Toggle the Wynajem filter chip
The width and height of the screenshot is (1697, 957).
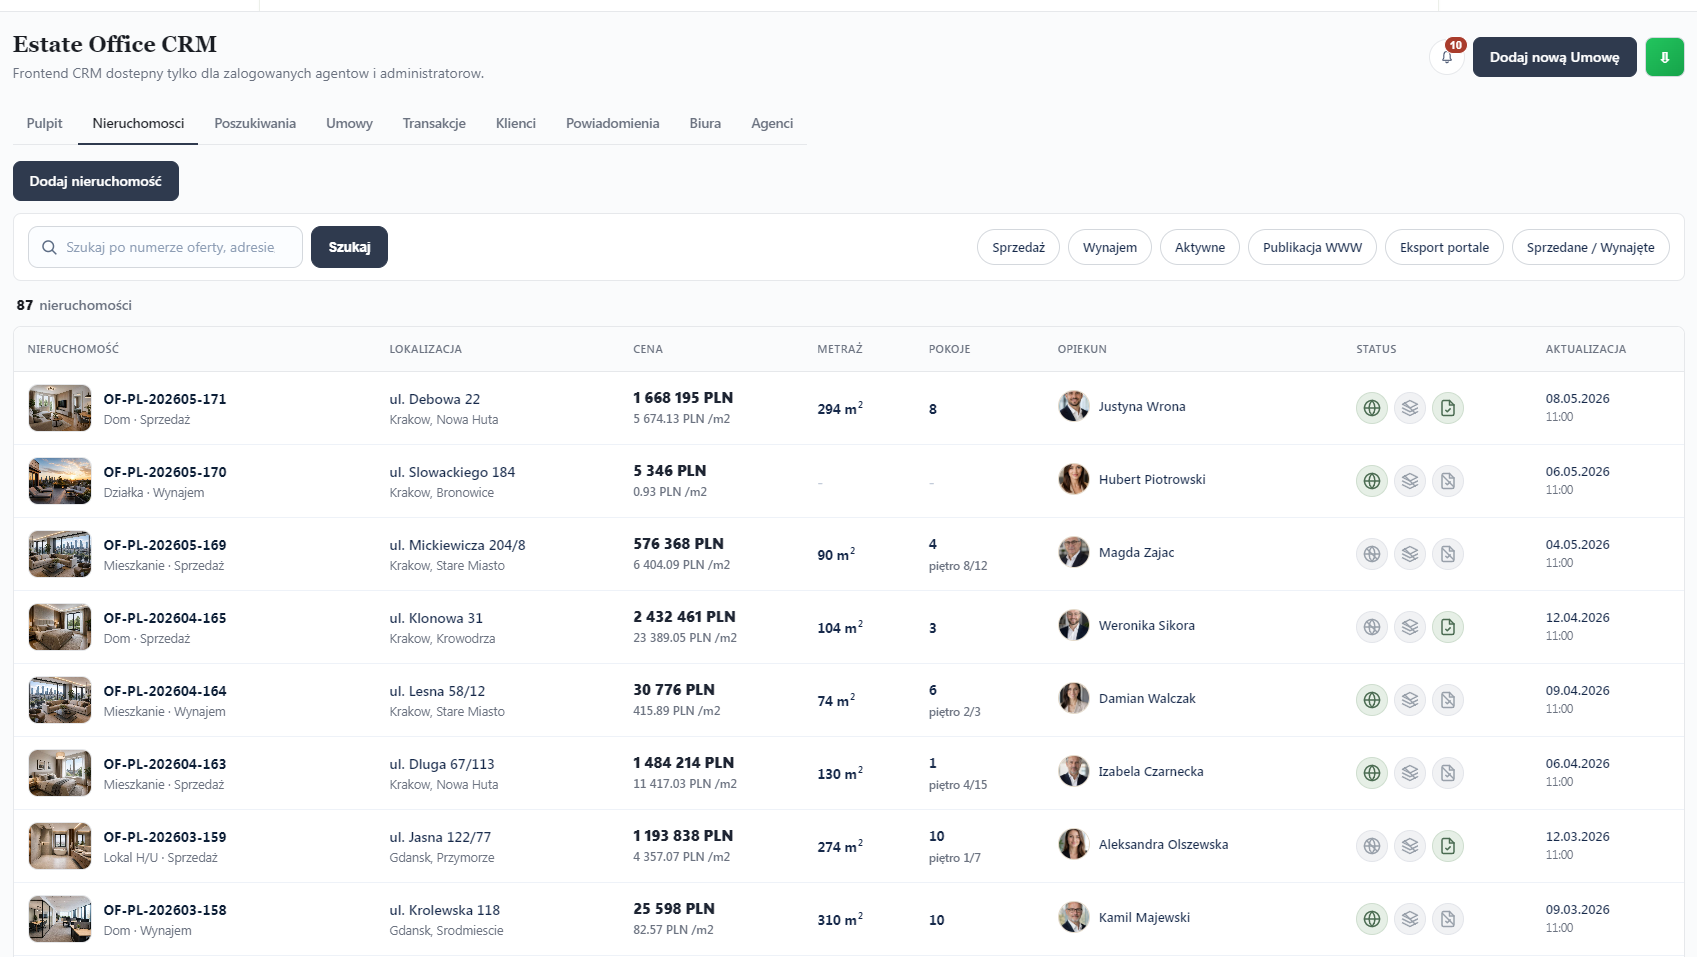(1110, 247)
